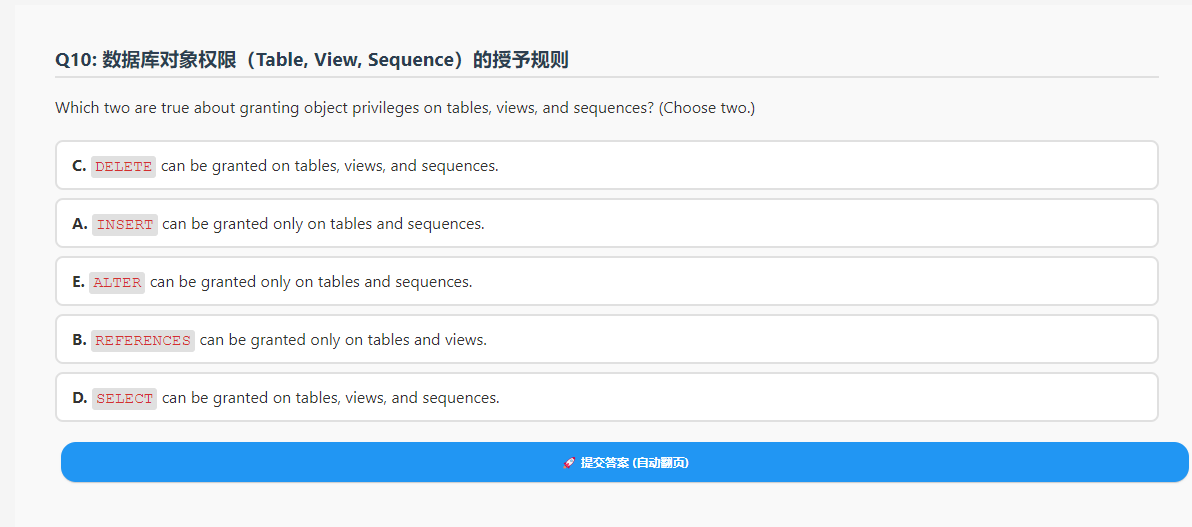The width and height of the screenshot is (1192, 527).
Task: Submit answers with the 提交答案 button
Action: coord(624,462)
